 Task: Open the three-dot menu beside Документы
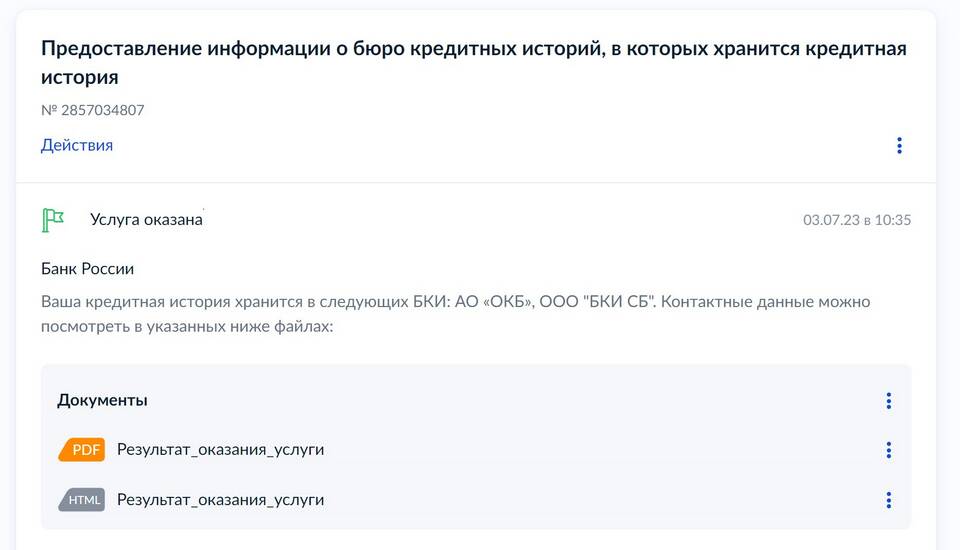[888, 401]
